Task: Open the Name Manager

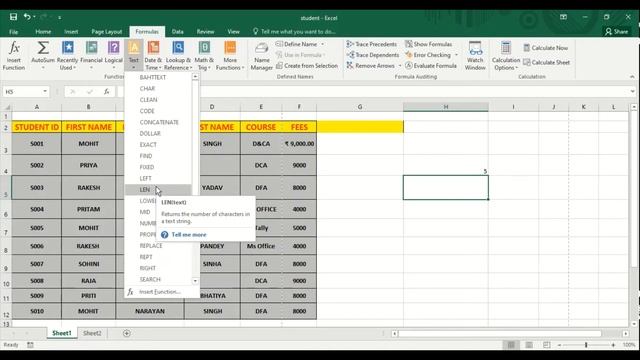Action: [x=262, y=56]
